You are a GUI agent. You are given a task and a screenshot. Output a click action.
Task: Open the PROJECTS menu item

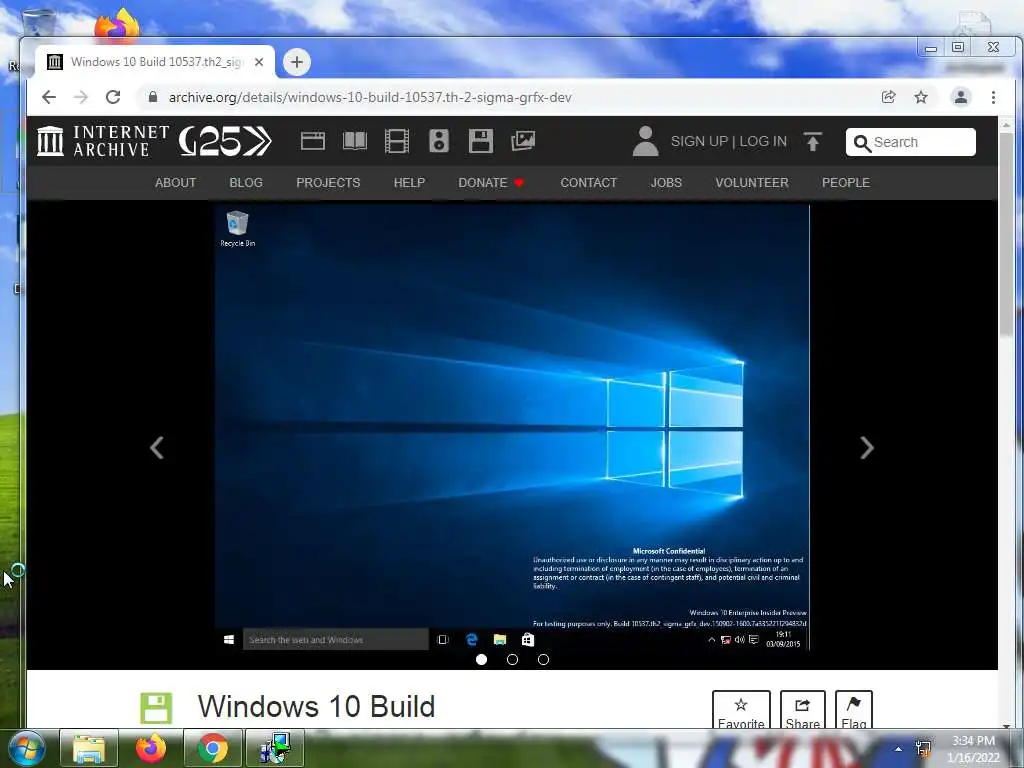(x=328, y=183)
